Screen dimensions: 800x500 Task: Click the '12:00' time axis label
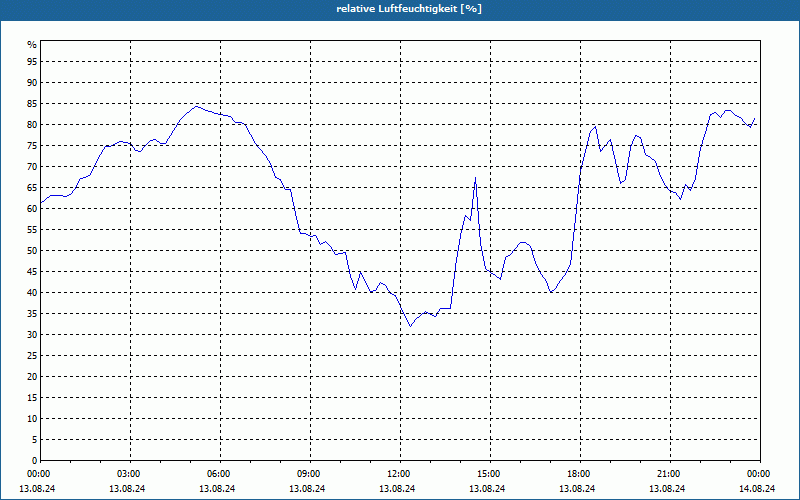tap(398, 474)
